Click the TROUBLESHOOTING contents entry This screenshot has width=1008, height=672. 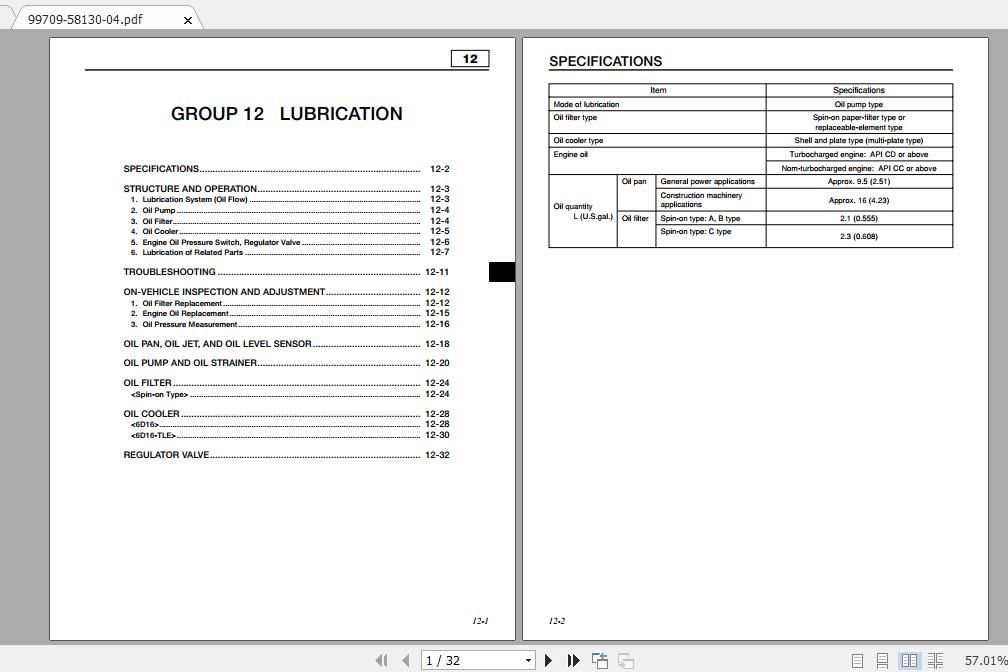[167, 271]
